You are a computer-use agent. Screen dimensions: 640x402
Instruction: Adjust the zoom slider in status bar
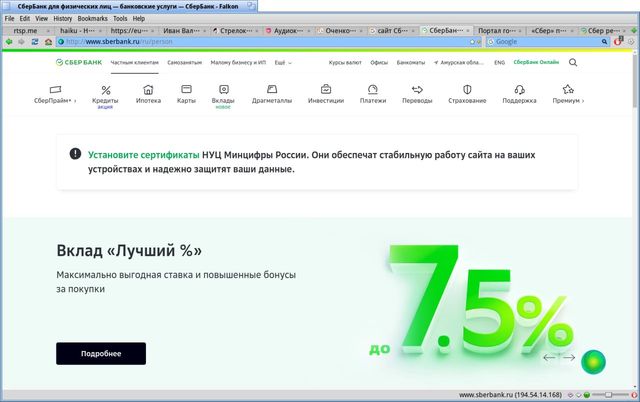(610, 395)
